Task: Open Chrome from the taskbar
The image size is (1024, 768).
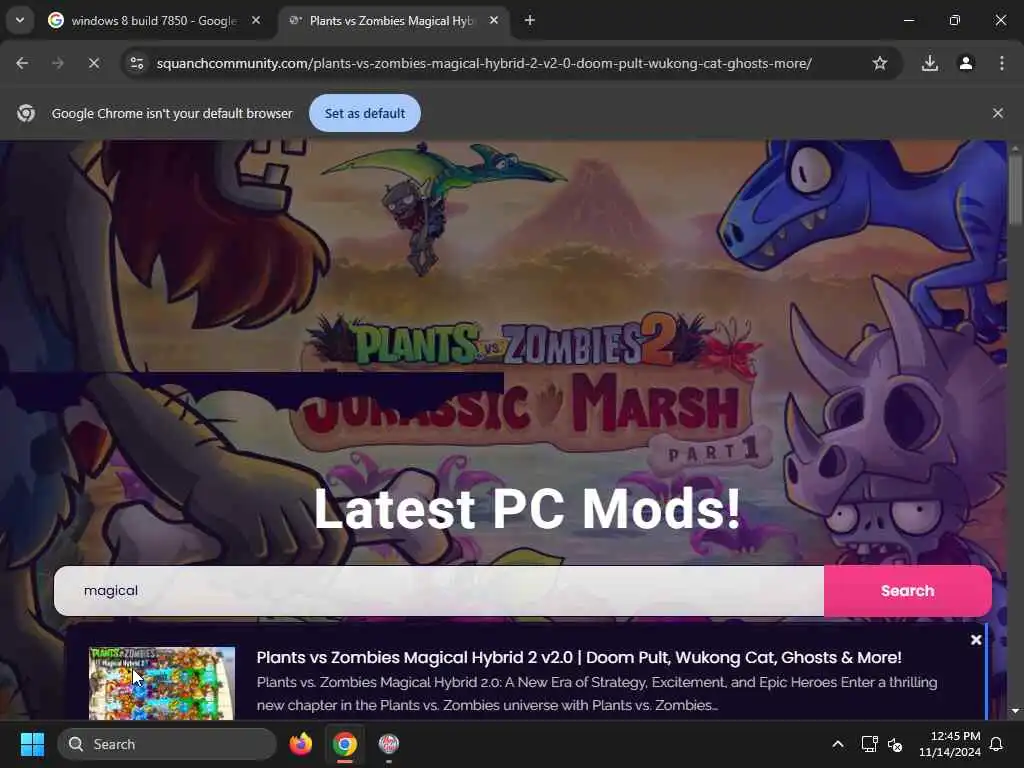Action: click(x=345, y=744)
